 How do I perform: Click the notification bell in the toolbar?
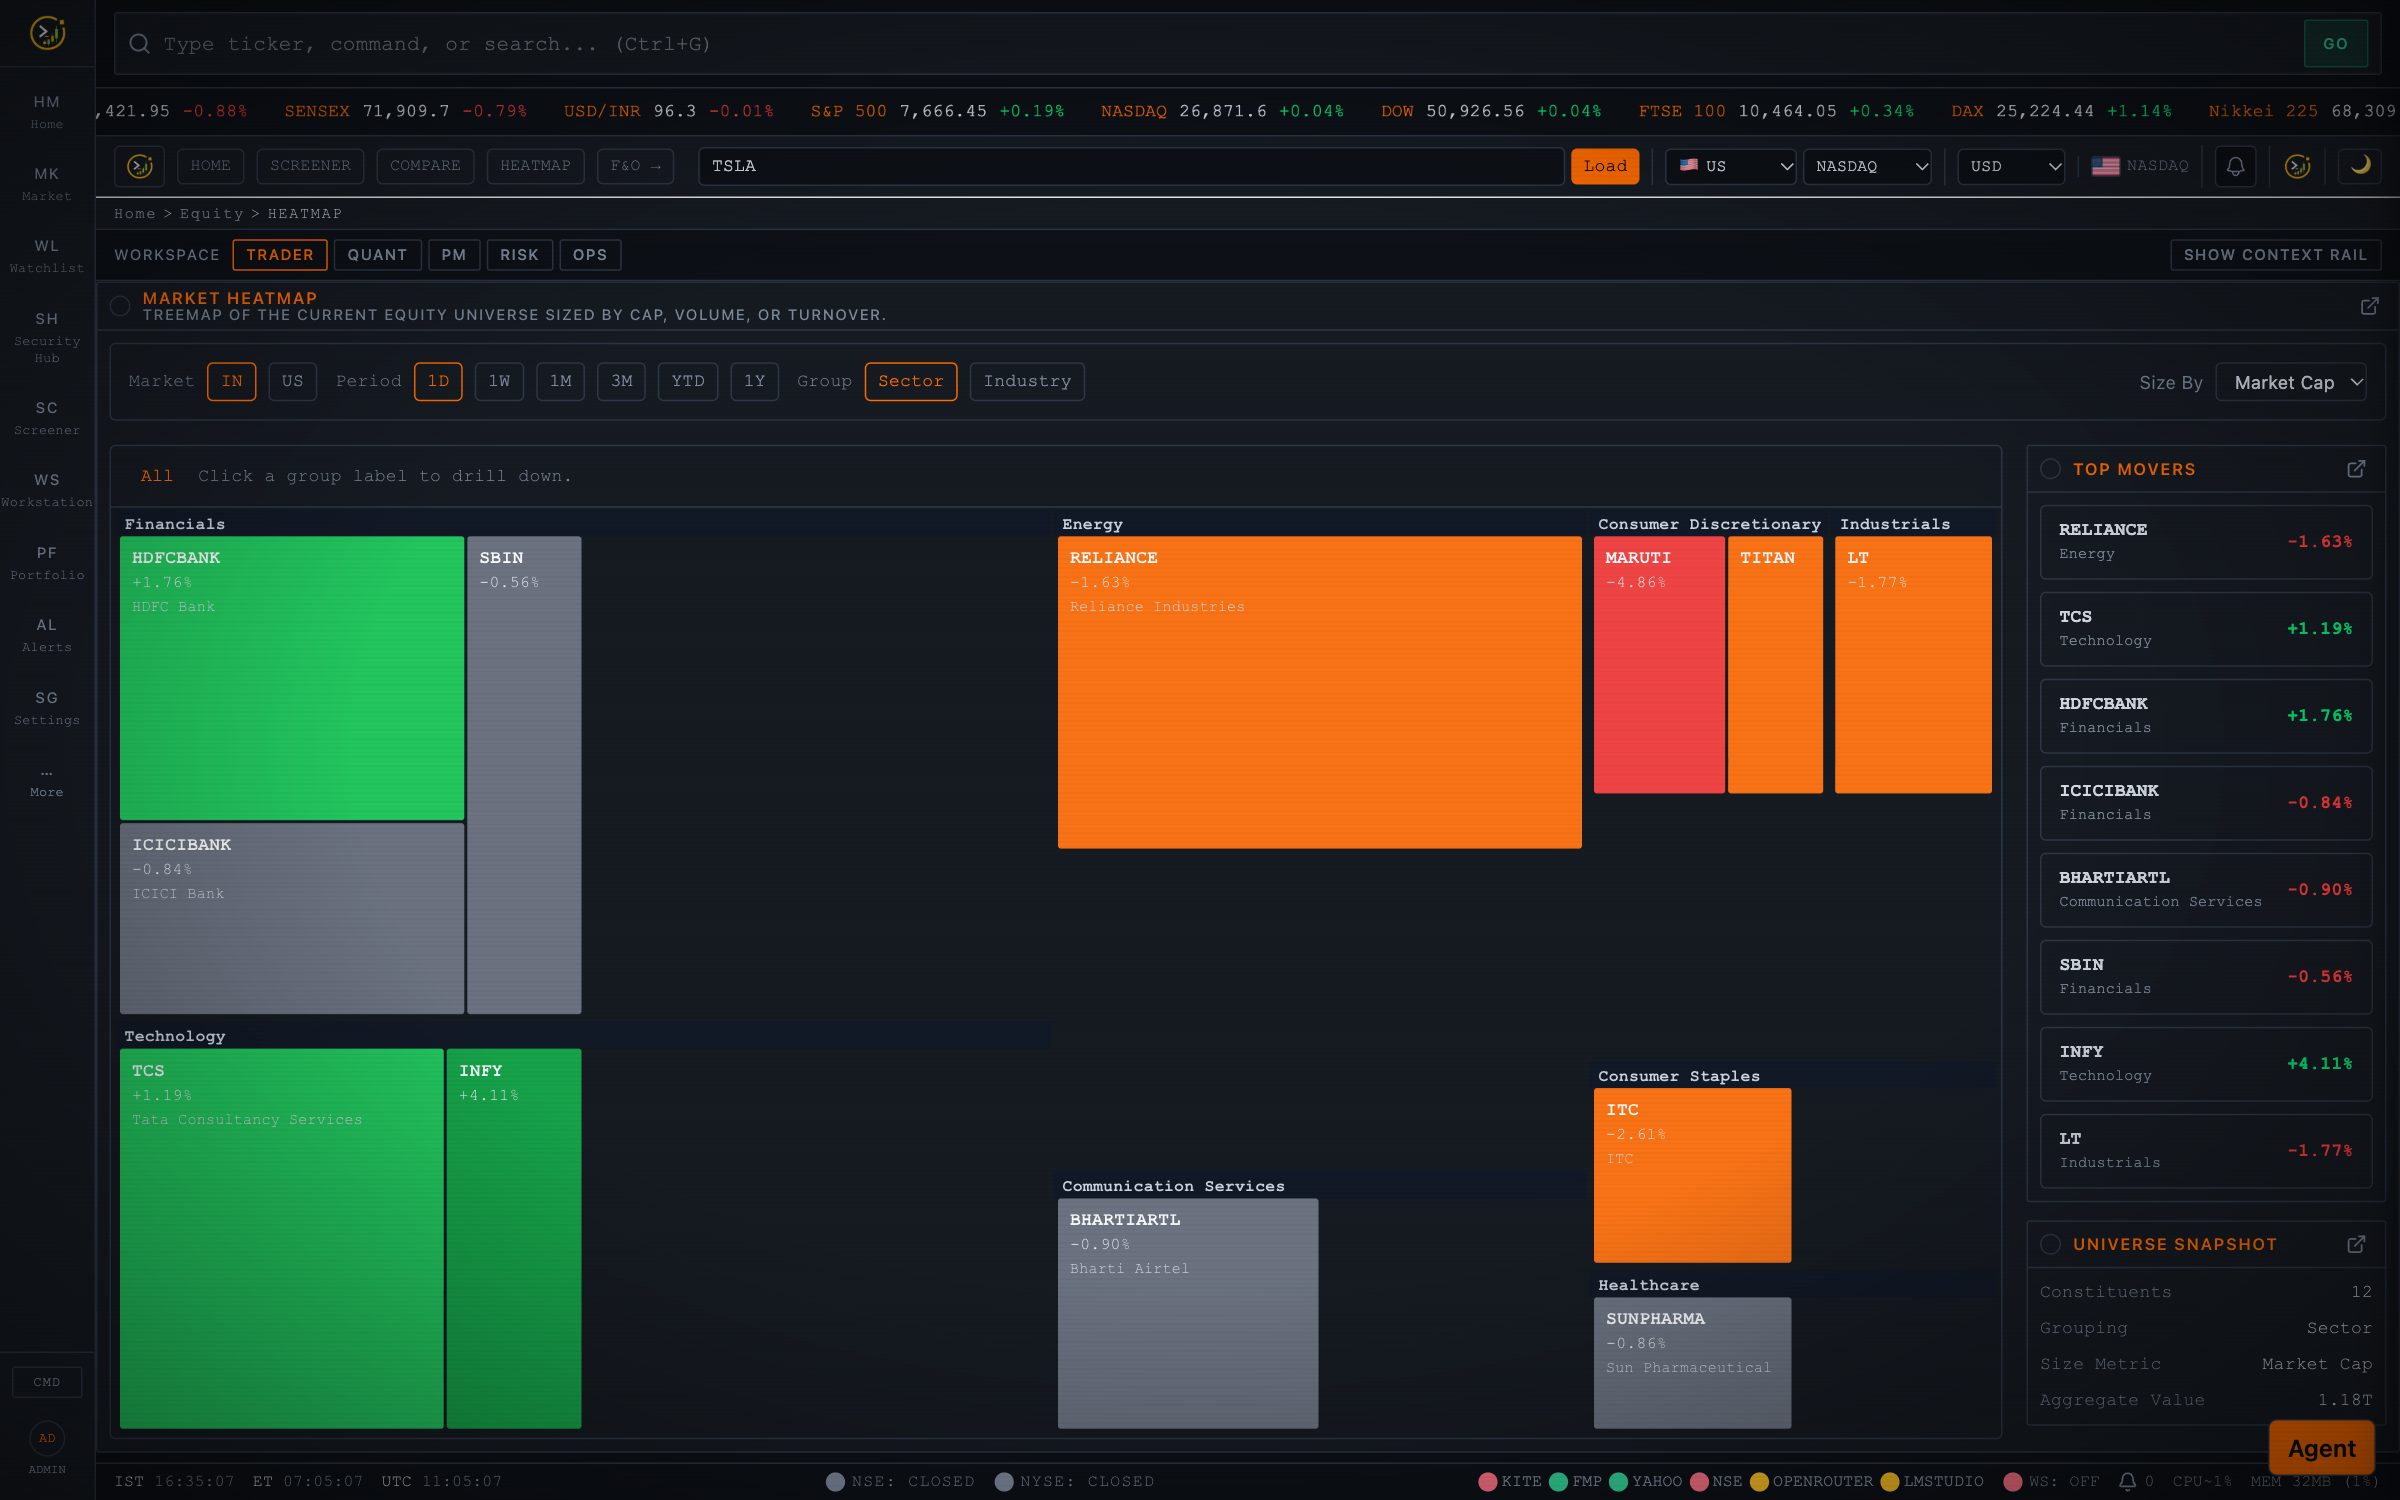[2235, 166]
